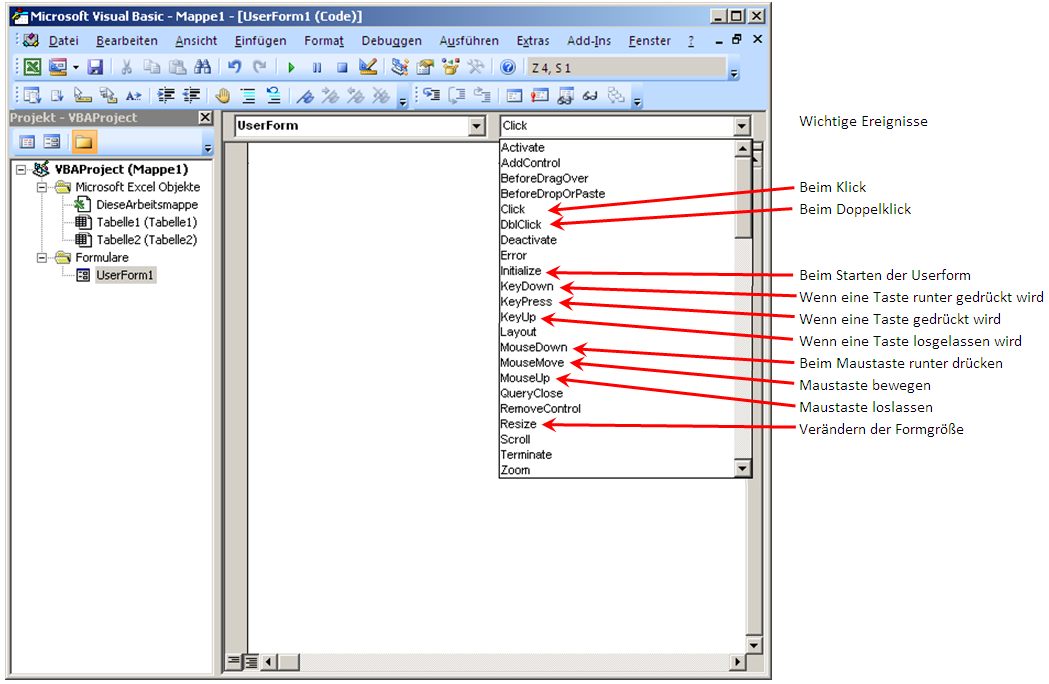Open the UserForm object dropdown arrow
Viewport: 1049px width, 684px height.
476,126
